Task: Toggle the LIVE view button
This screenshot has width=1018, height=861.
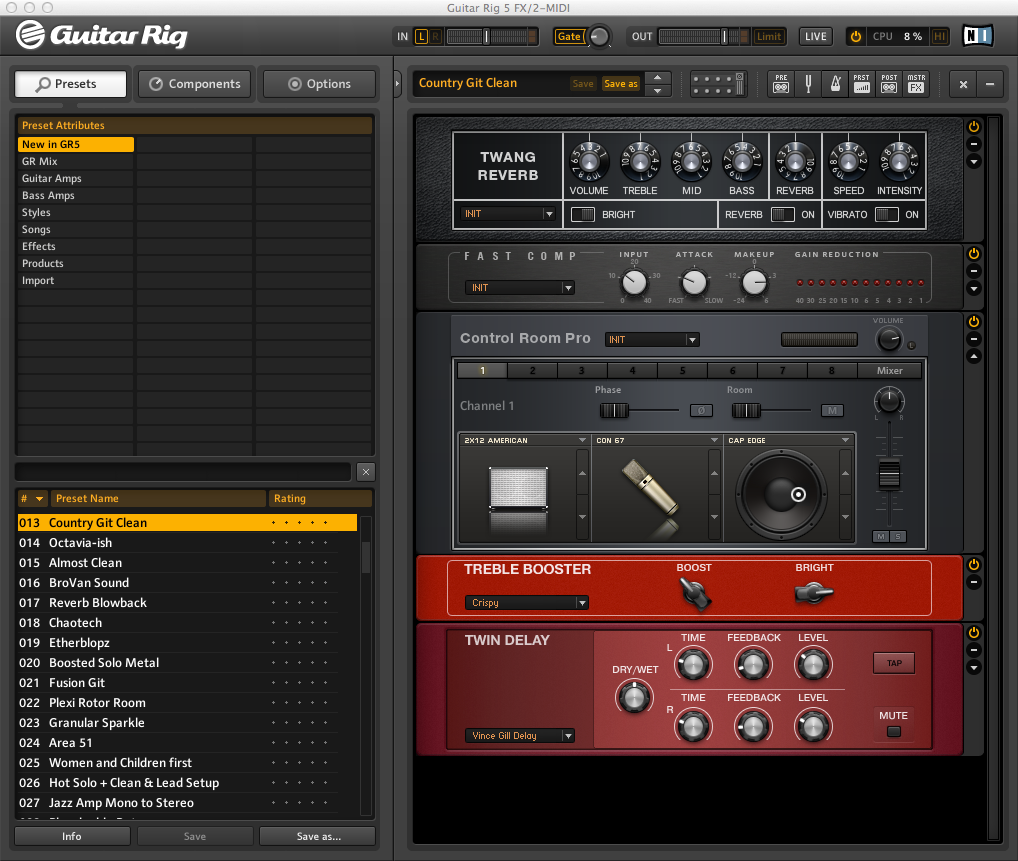Action: [815, 36]
